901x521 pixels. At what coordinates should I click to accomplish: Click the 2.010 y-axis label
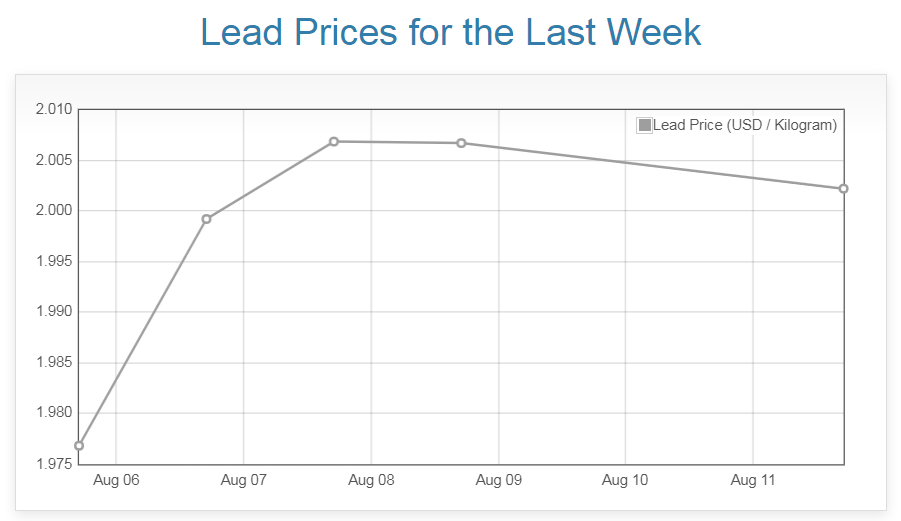click(54, 109)
